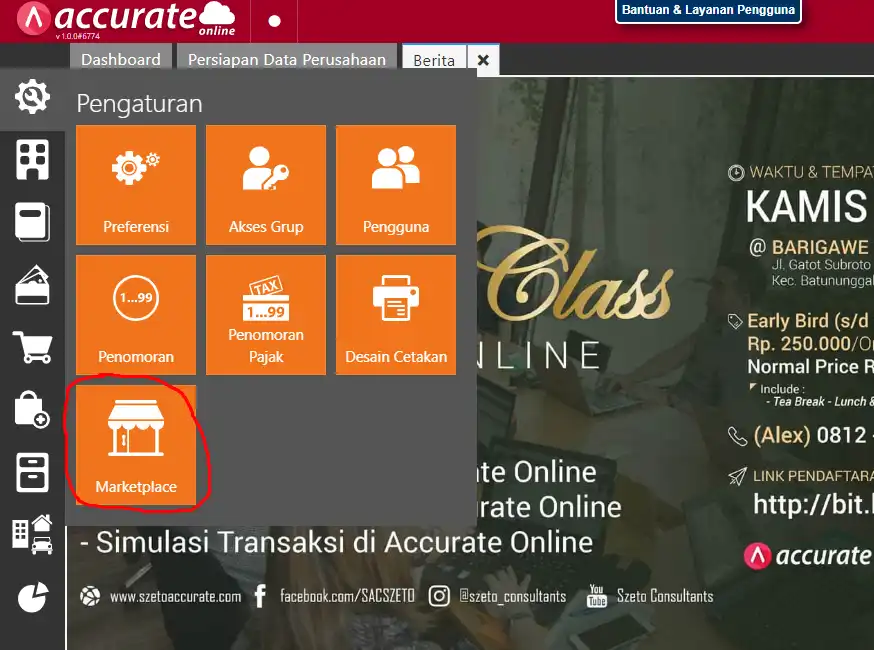Click the http://bit. registration link text
This screenshot has width=874, height=650.
click(813, 505)
